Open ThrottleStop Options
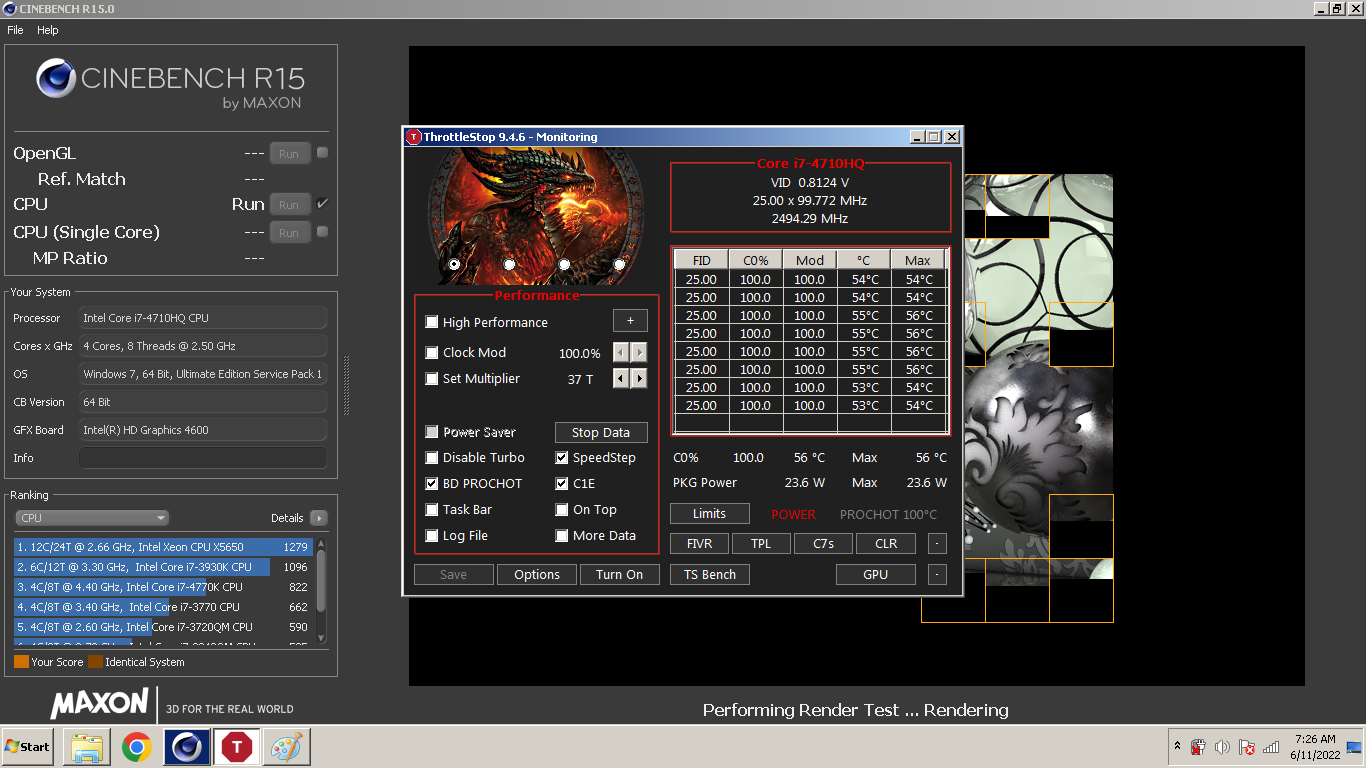Image resolution: width=1366 pixels, height=768 pixels. [x=537, y=574]
